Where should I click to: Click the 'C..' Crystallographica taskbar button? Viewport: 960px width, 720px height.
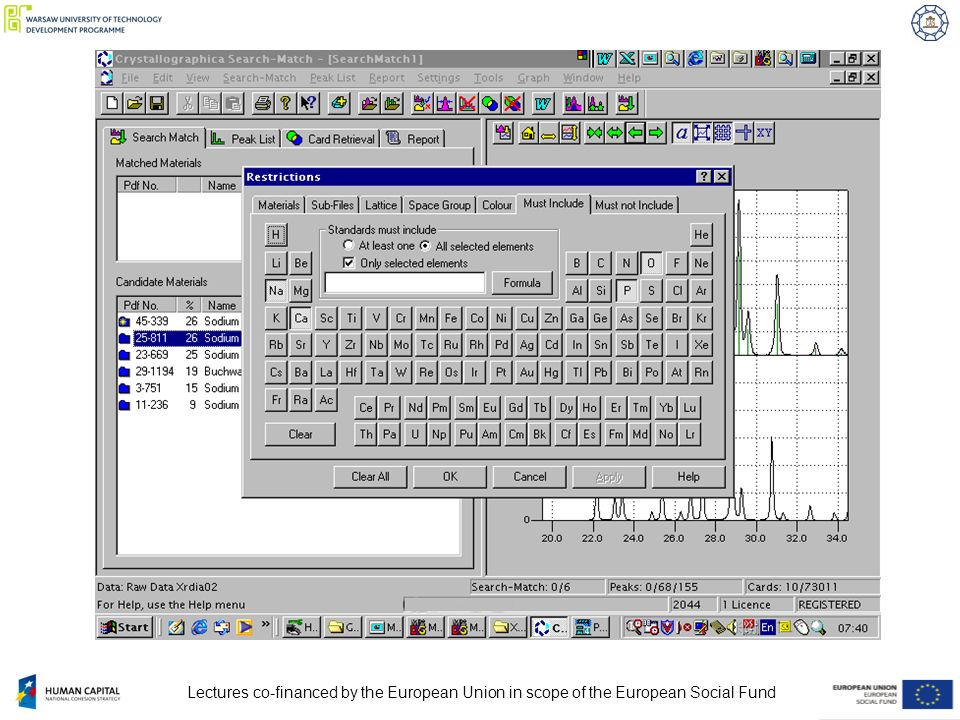(549, 628)
